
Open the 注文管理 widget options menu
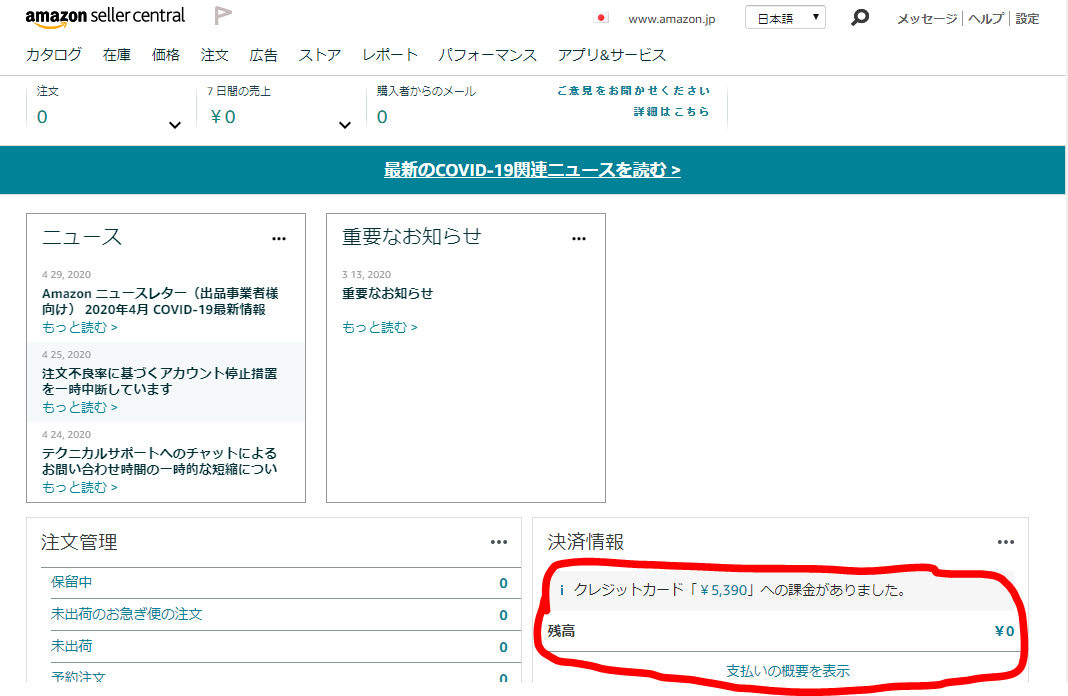tap(499, 542)
